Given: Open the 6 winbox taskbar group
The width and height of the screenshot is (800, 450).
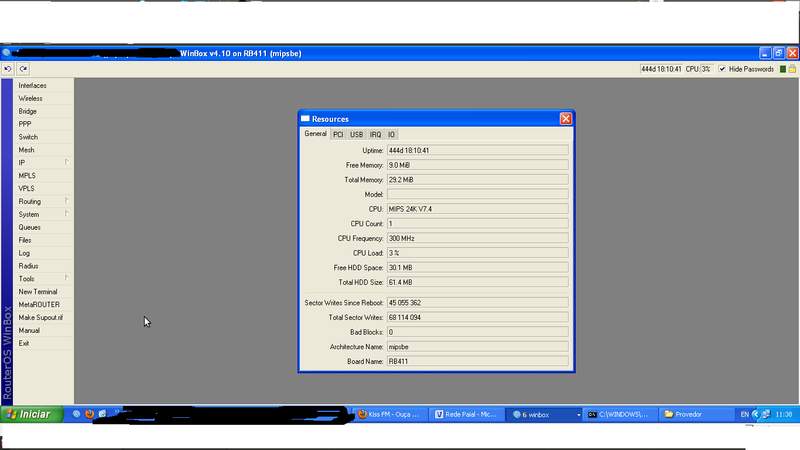Looking at the screenshot, I should pyautogui.click(x=545, y=414).
